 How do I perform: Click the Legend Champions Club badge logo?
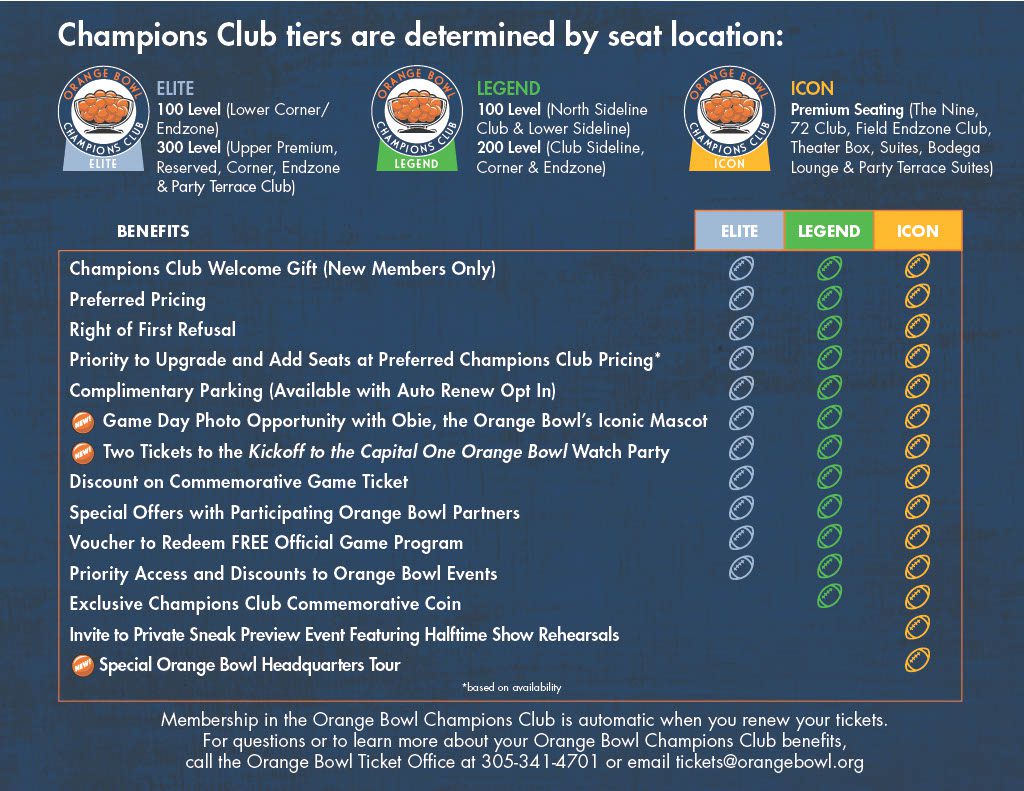pos(417,118)
